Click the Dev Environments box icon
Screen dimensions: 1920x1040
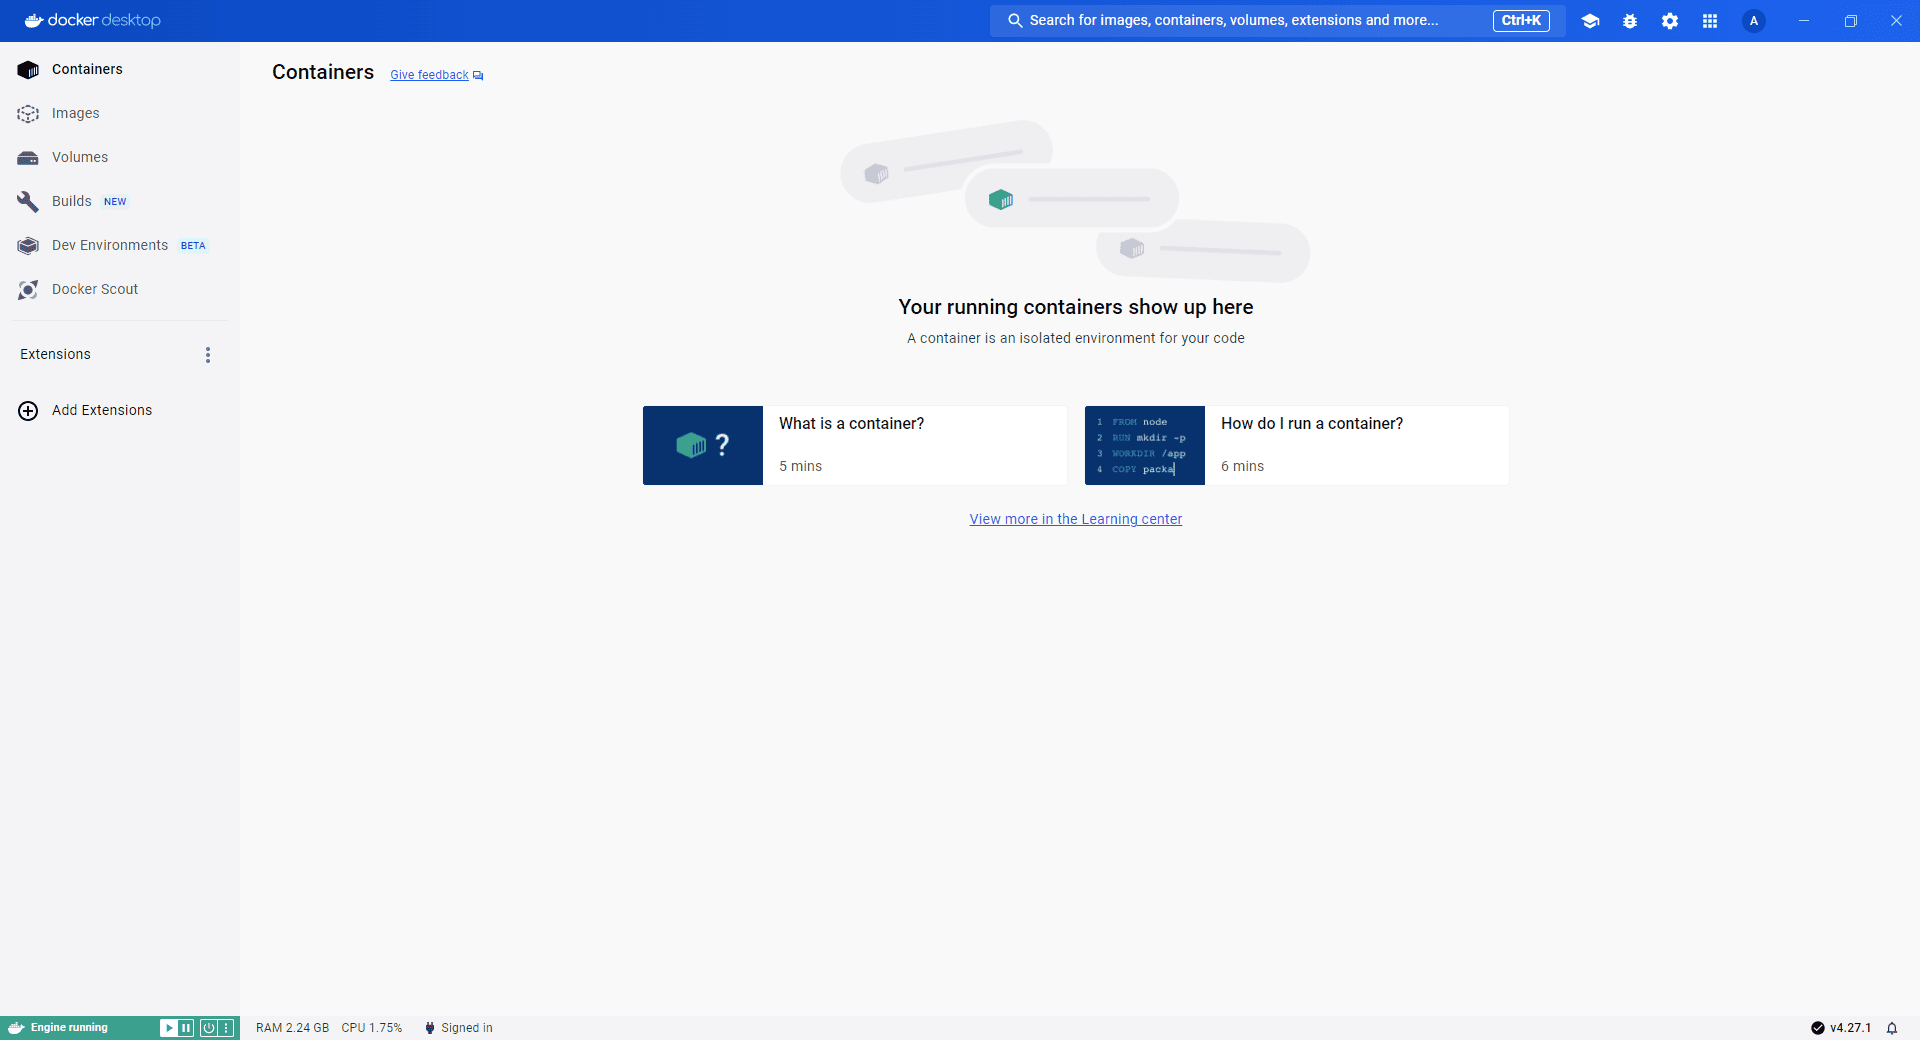click(28, 245)
